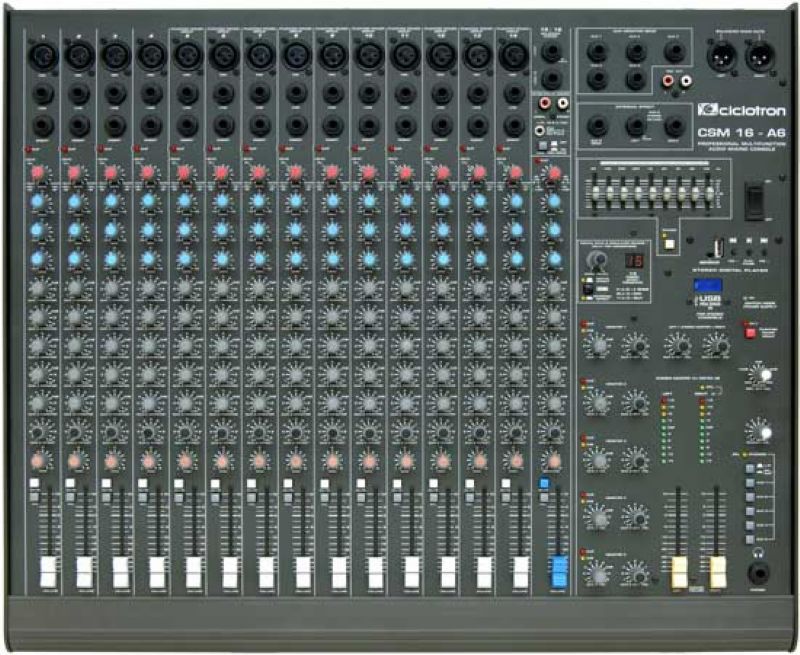The image size is (800, 655).
Task: Click the red gain knob on channel 1
Action: [x=35, y=174]
